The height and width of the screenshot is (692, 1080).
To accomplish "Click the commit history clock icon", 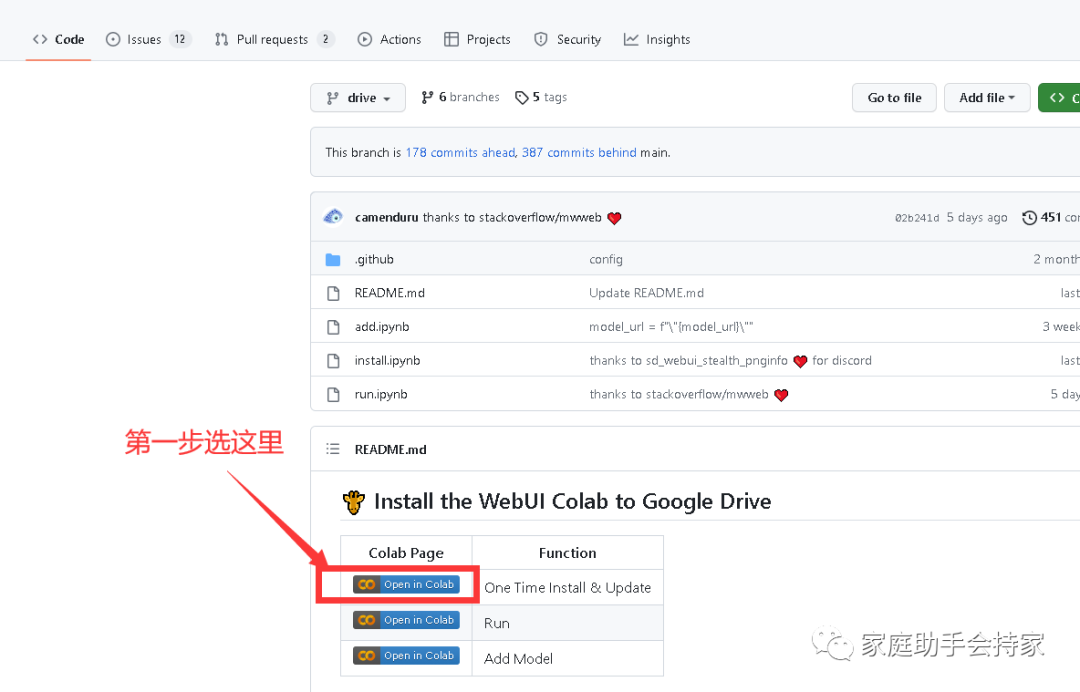I will [x=1029, y=218].
